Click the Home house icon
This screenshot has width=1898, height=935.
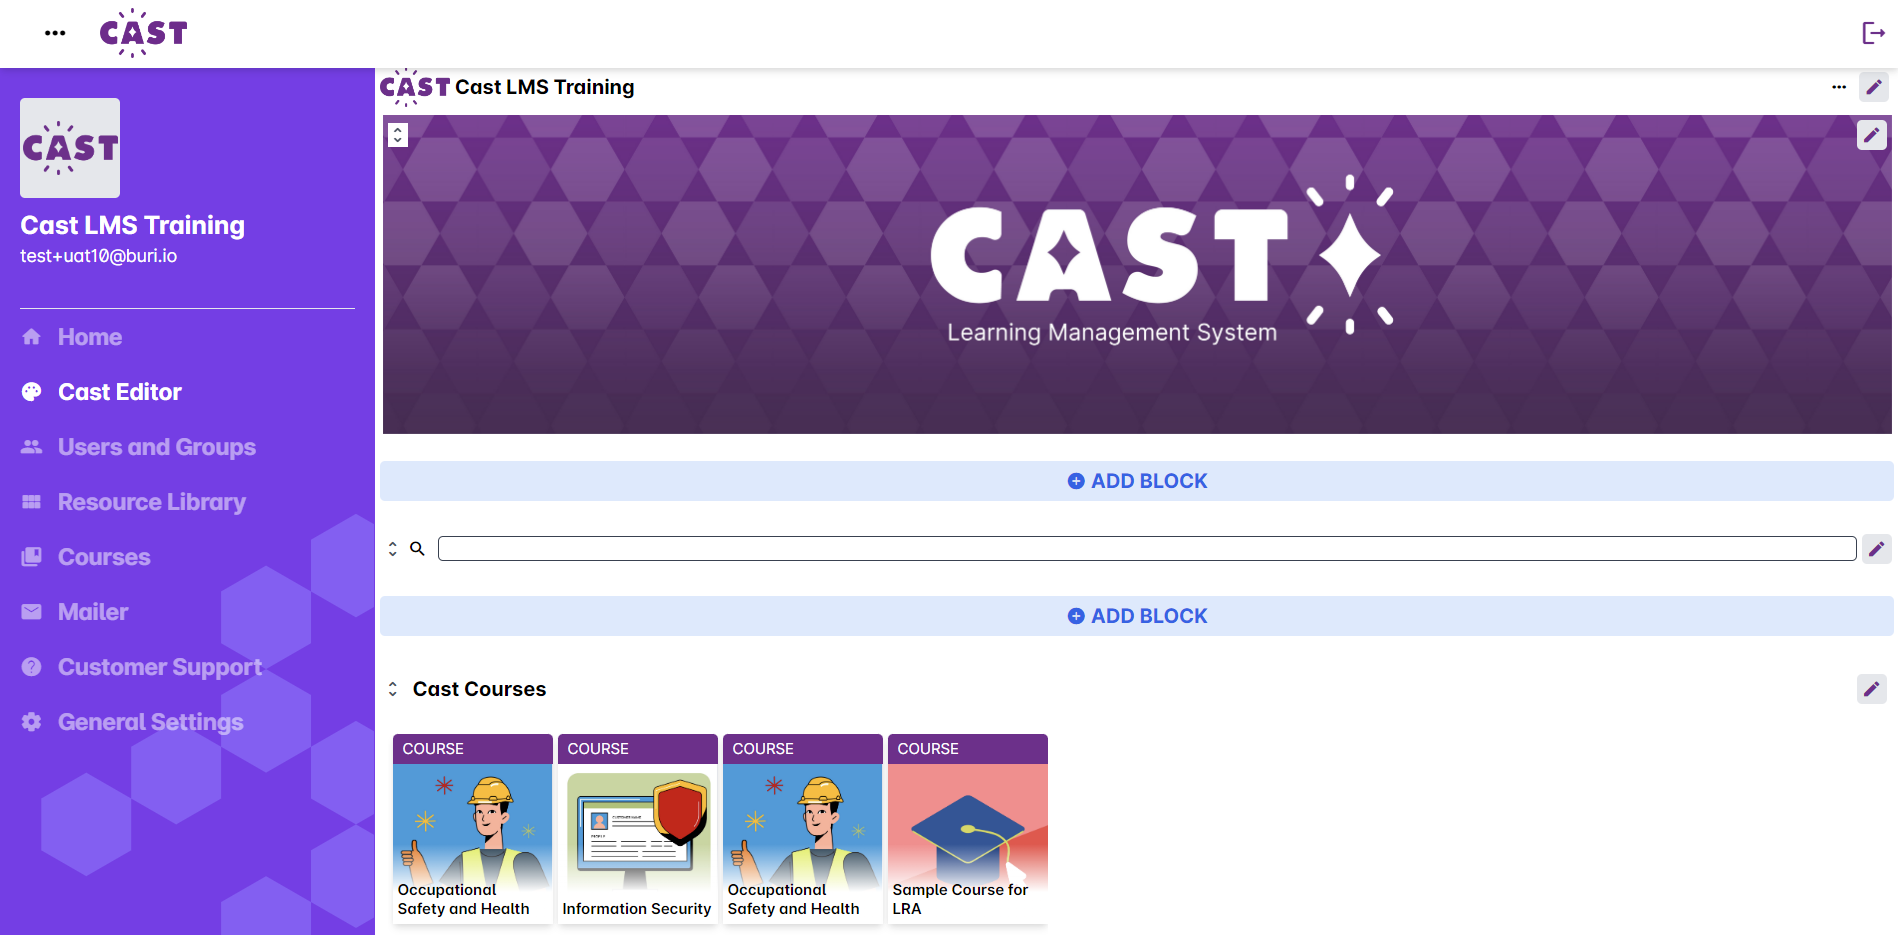(x=32, y=337)
